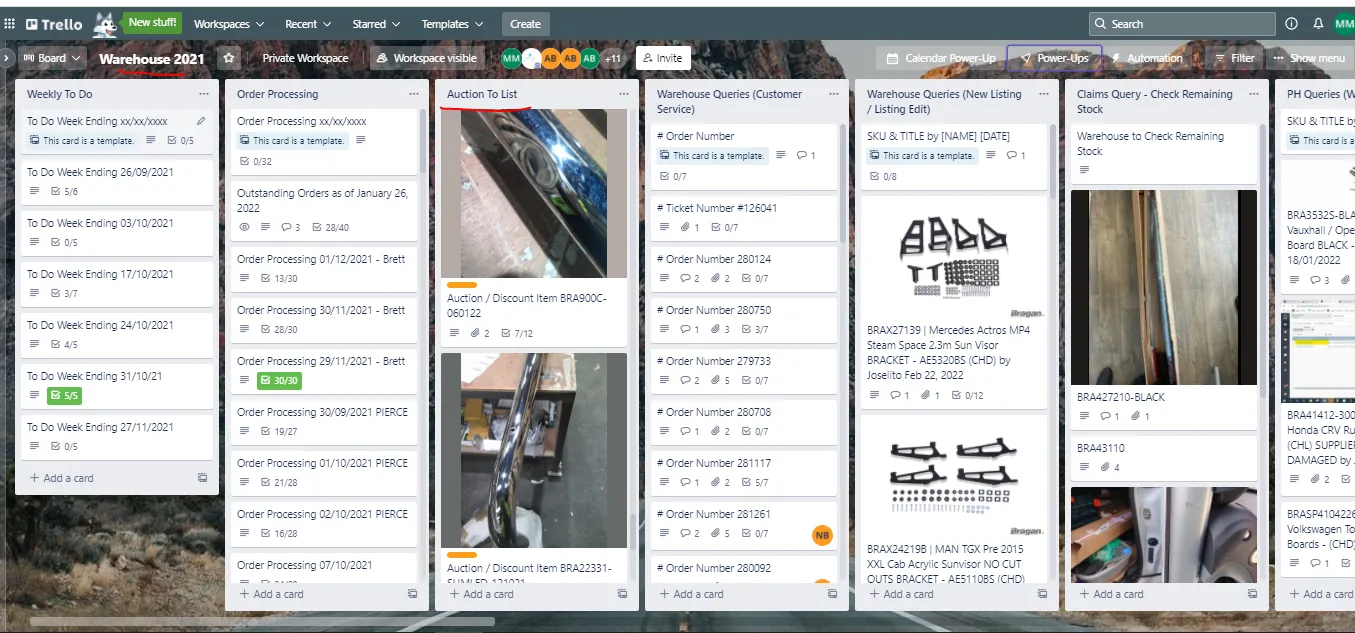The image size is (1355, 633).
Task: Click 5/6 checklist badge on 26/09/2021 card
Action: tap(66, 191)
